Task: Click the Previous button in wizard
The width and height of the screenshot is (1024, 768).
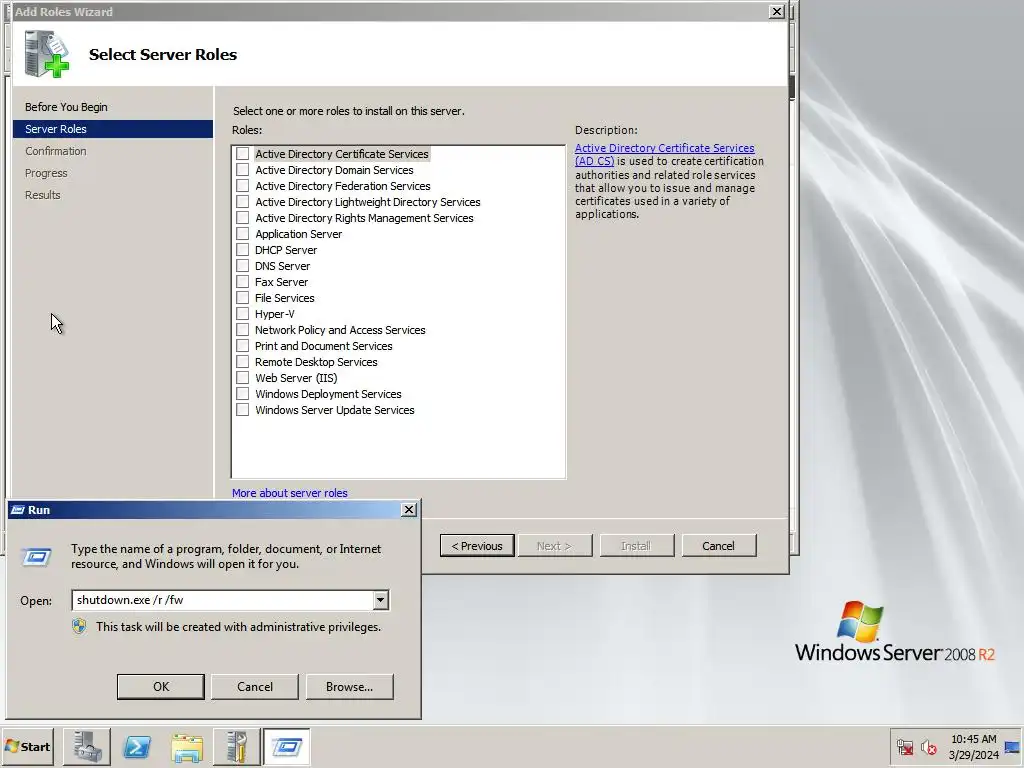Action: [477, 546]
